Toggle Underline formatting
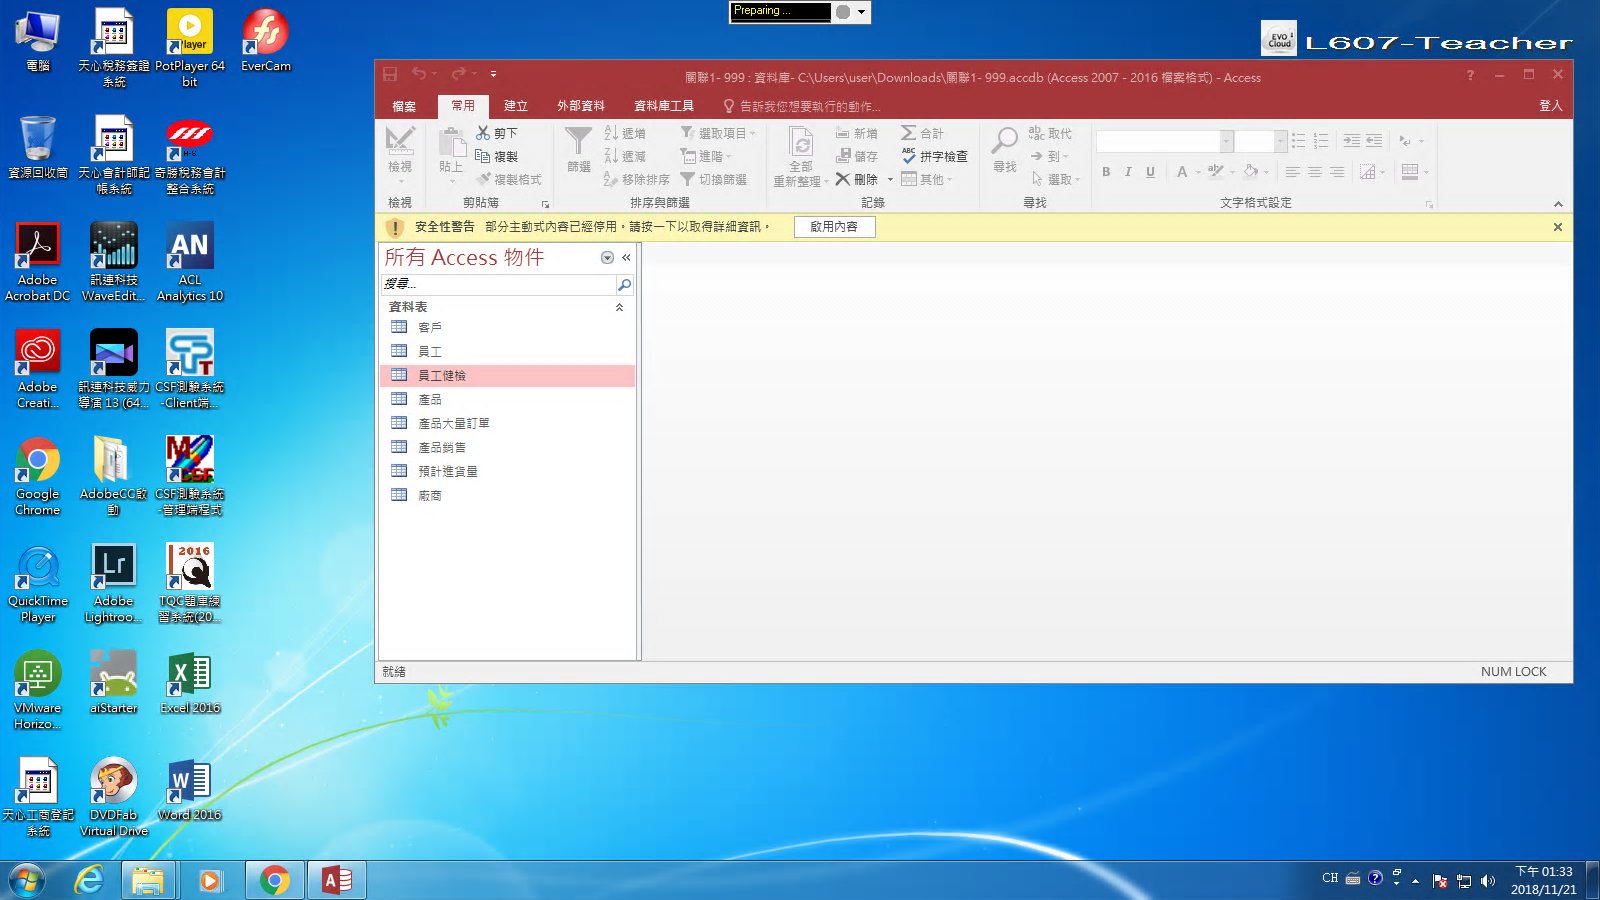Viewport: 1600px width, 900px height. (1150, 172)
